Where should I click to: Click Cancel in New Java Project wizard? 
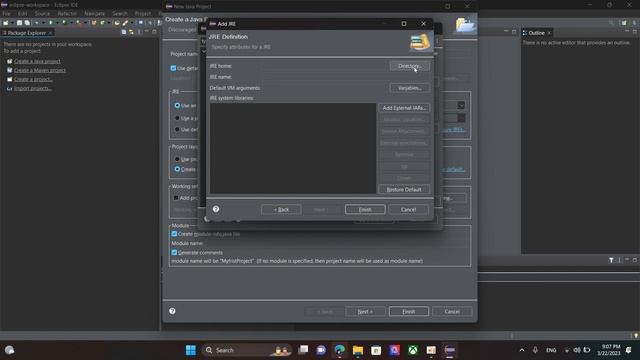(452, 311)
